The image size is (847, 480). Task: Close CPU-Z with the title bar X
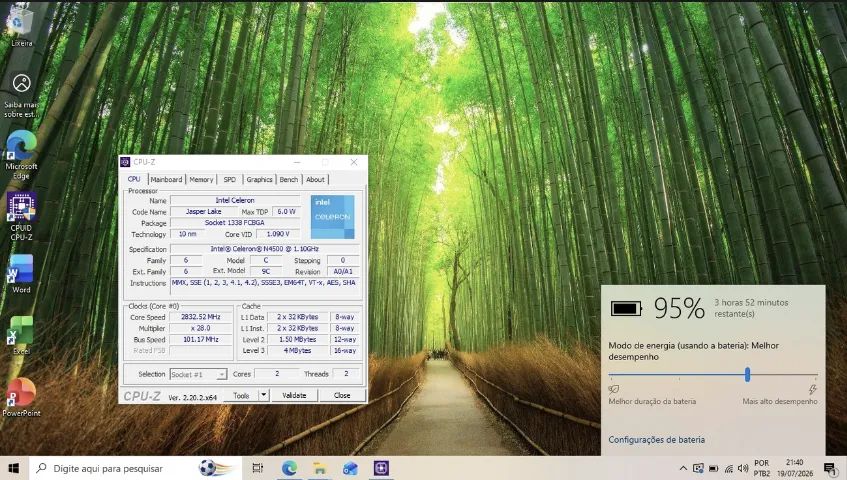tap(354, 162)
